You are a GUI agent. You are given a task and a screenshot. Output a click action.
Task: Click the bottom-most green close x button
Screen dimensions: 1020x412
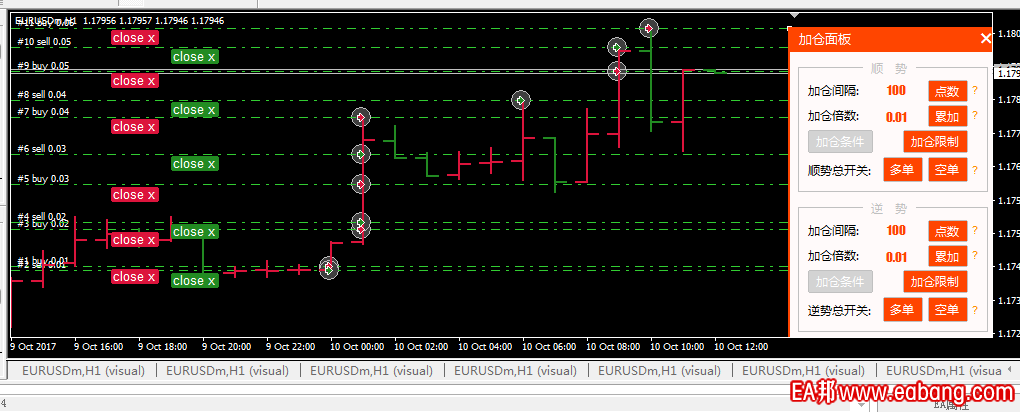[x=195, y=281]
